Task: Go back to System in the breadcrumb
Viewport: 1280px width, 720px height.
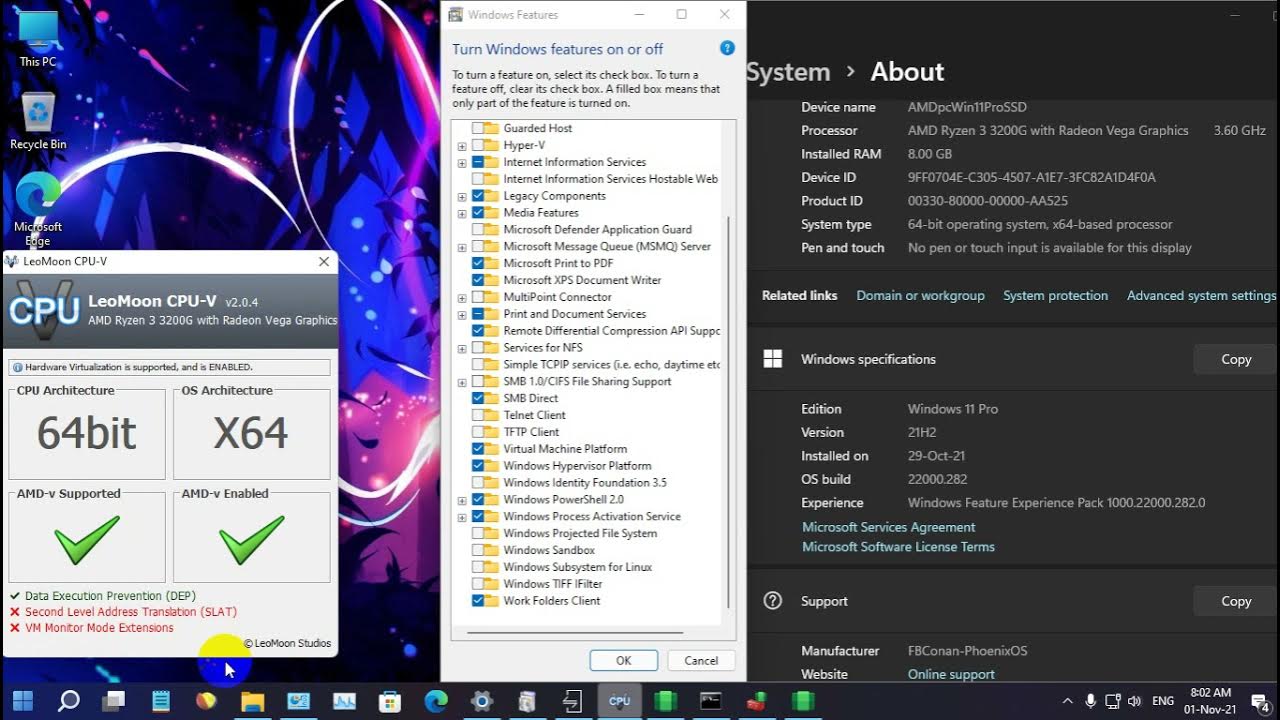Action: click(x=788, y=72)
